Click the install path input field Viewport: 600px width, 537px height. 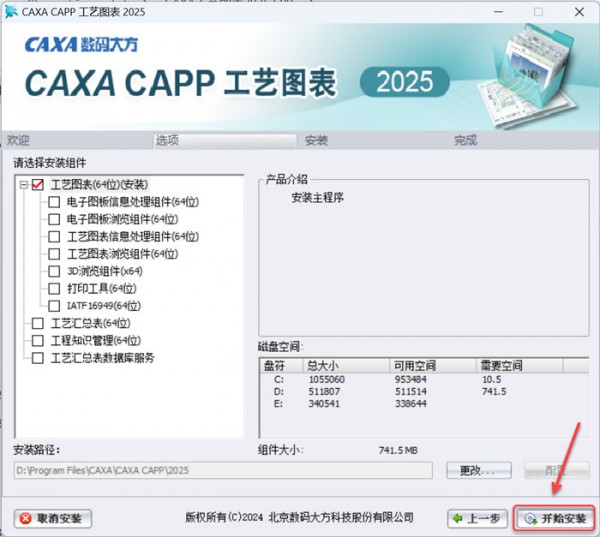[x=223, y=470]
